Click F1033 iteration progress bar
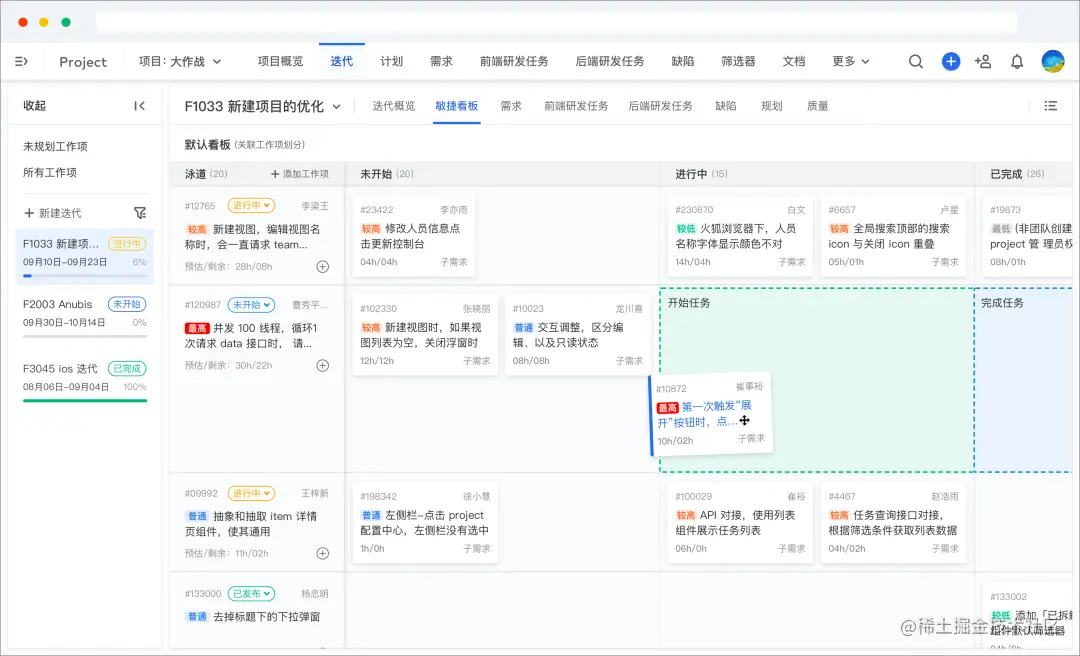The height and width of the screenshot is (656, 1080). pyautogui.click(x=84, y=276)
